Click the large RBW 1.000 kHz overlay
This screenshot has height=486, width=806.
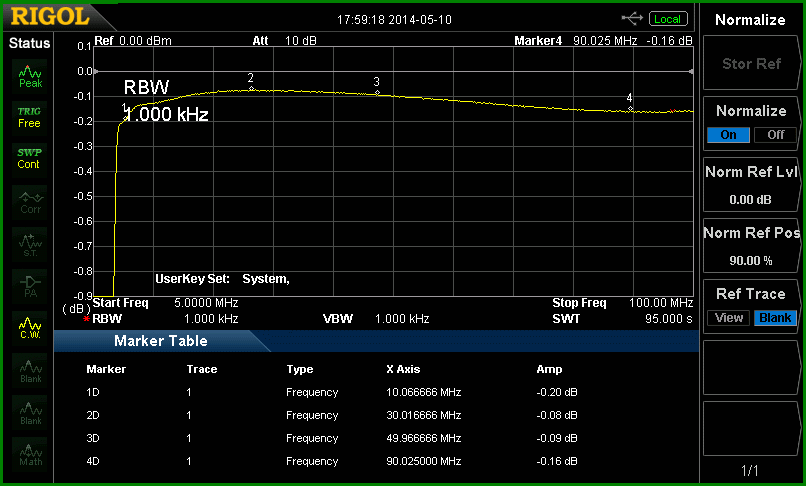[166, 101]
